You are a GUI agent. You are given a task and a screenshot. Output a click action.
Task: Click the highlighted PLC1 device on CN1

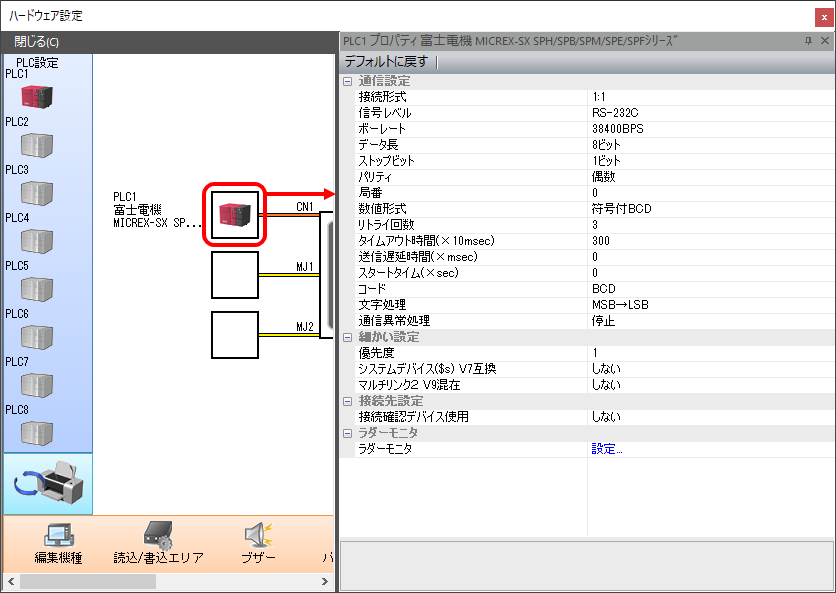pos(235,214)
